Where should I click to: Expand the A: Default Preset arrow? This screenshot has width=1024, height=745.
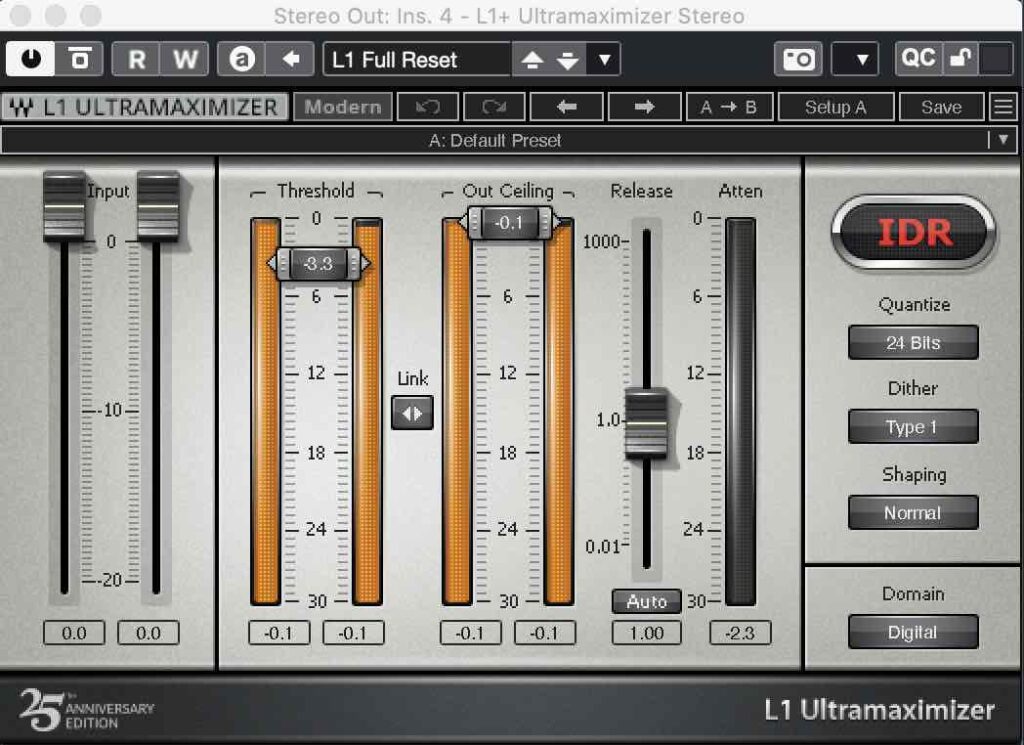pyautogui.click(x=1002, y=140)
